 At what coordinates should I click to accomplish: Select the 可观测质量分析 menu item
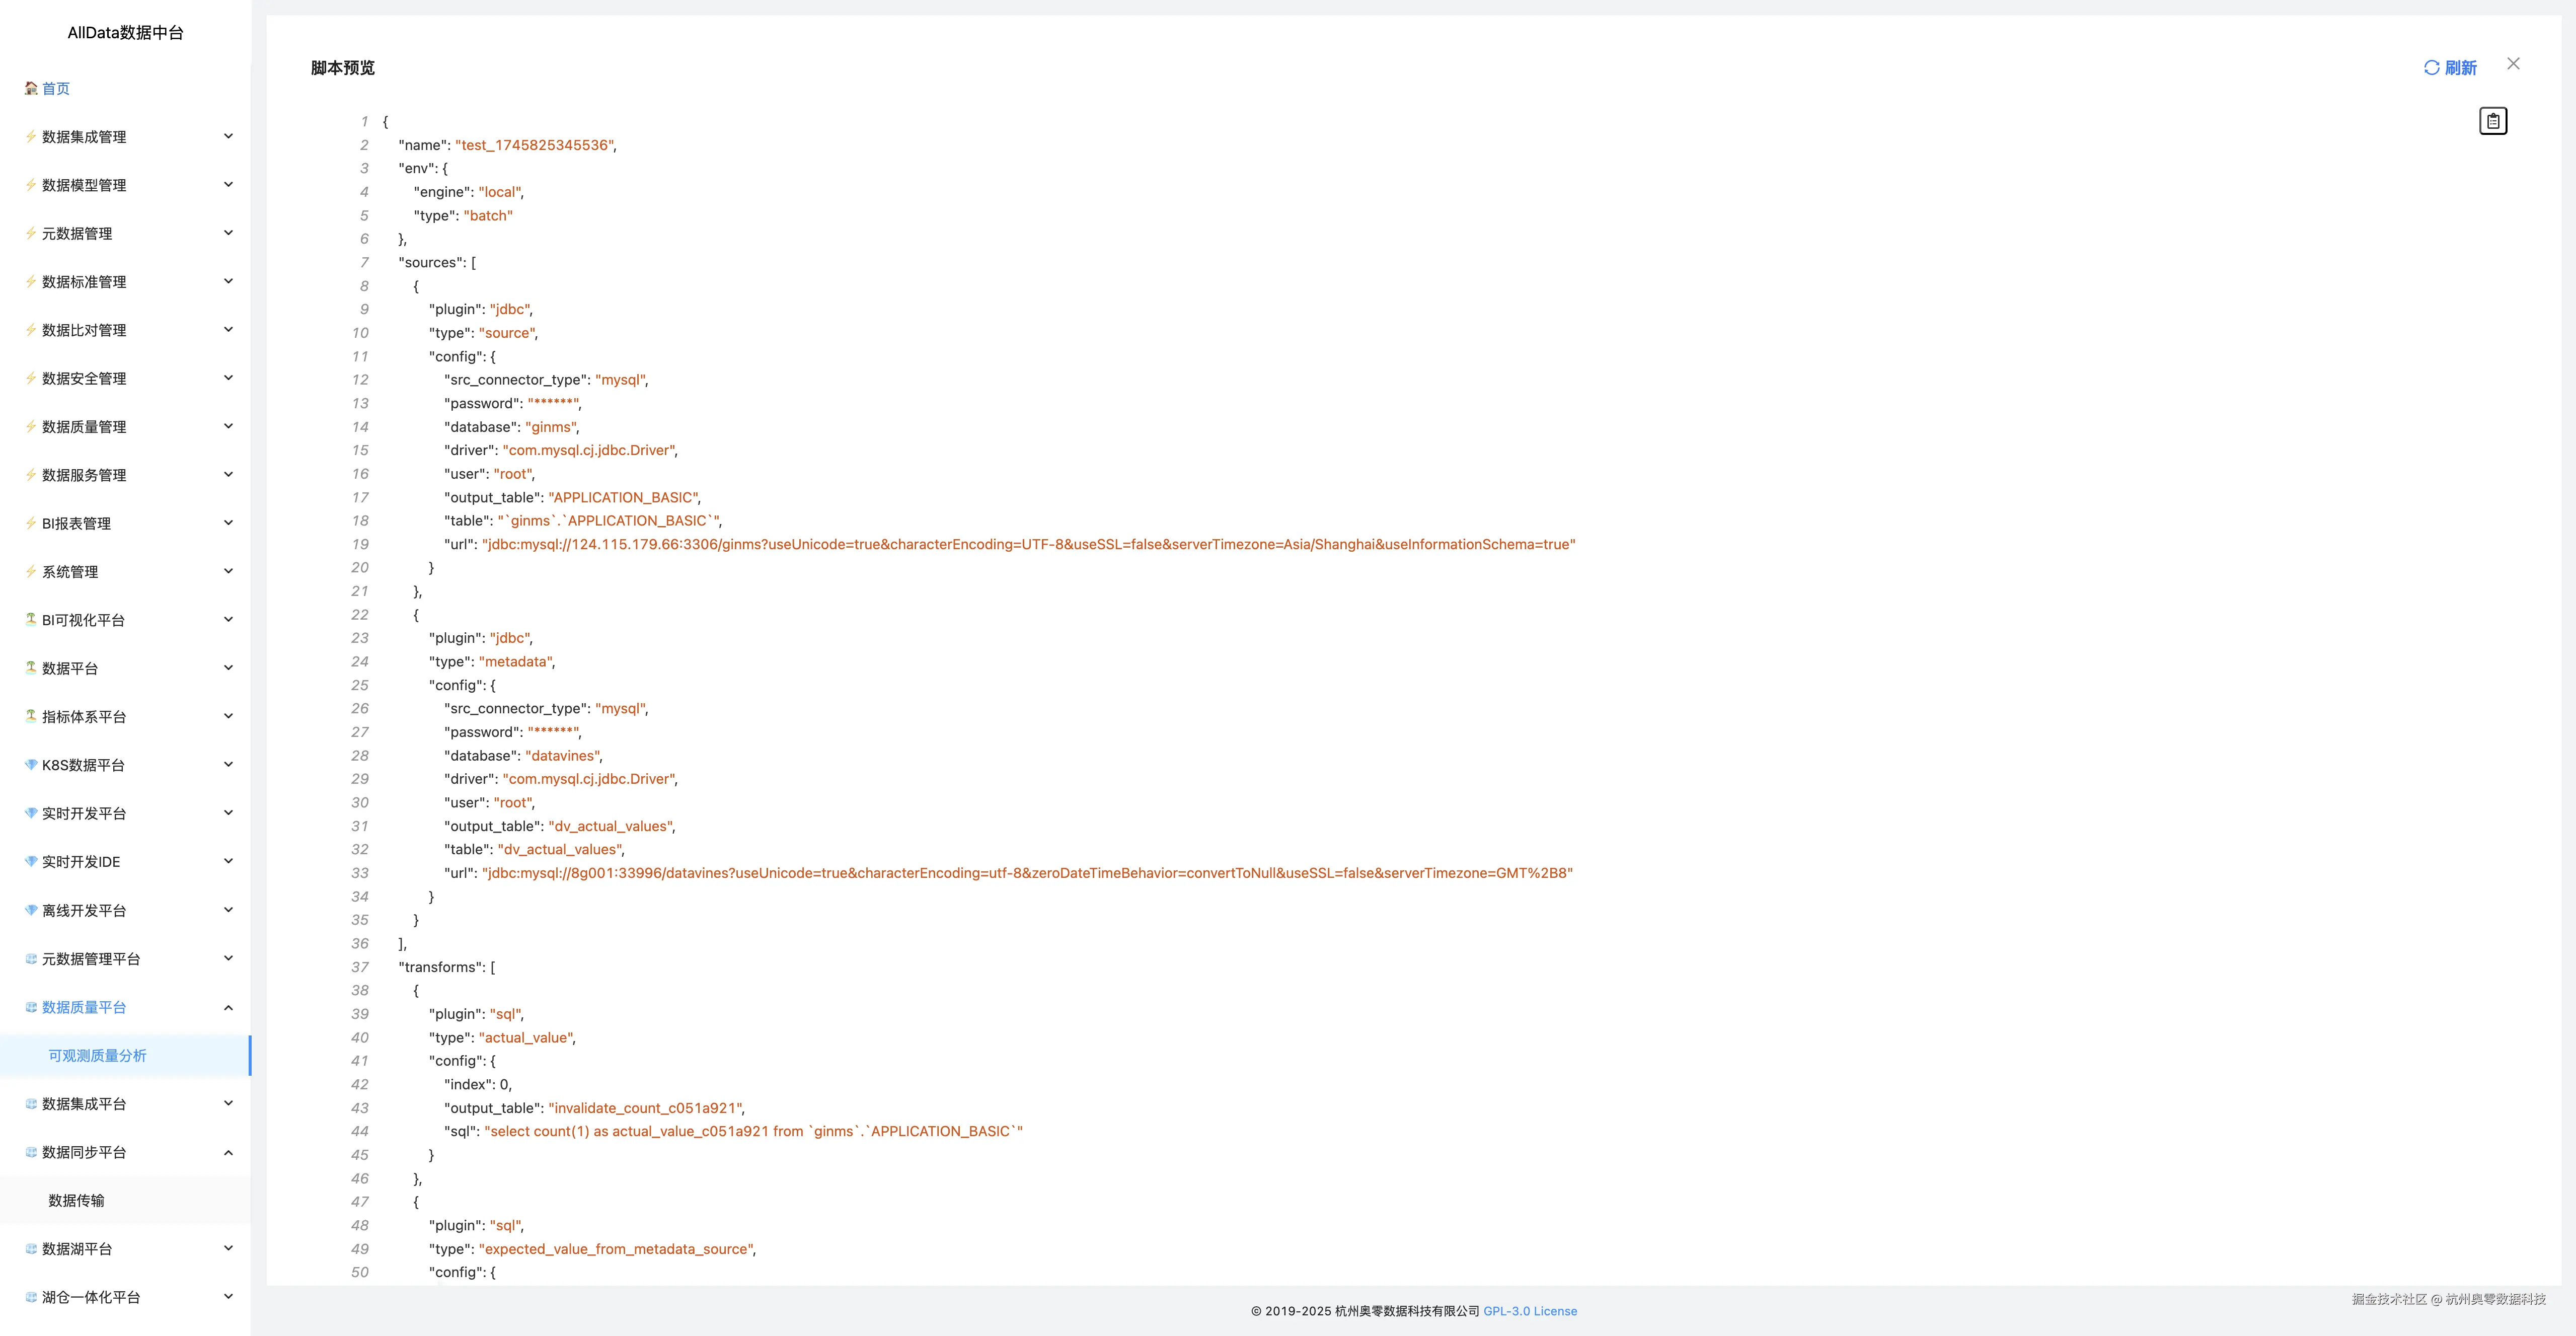[x=97, y=1056]
